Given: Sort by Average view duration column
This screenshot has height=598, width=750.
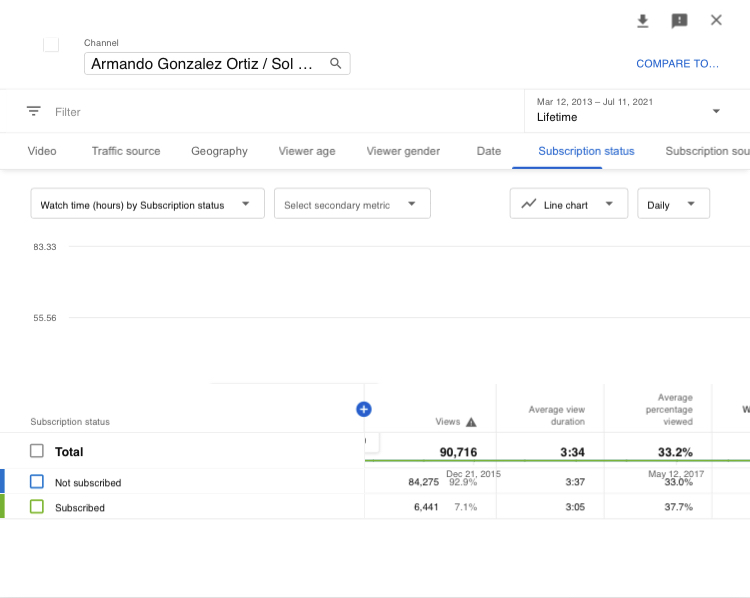Looking at the screenshot, I should [x=556, y=415].
